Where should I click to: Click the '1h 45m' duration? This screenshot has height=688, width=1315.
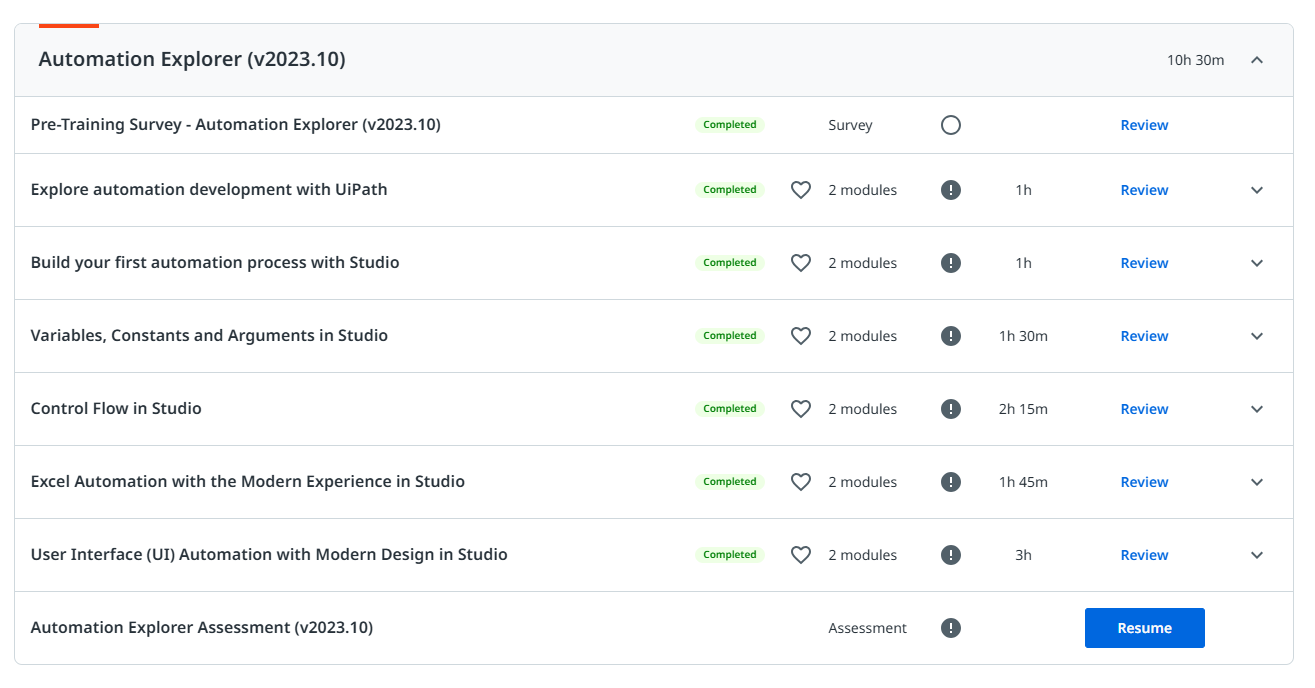pos(1023,482)
